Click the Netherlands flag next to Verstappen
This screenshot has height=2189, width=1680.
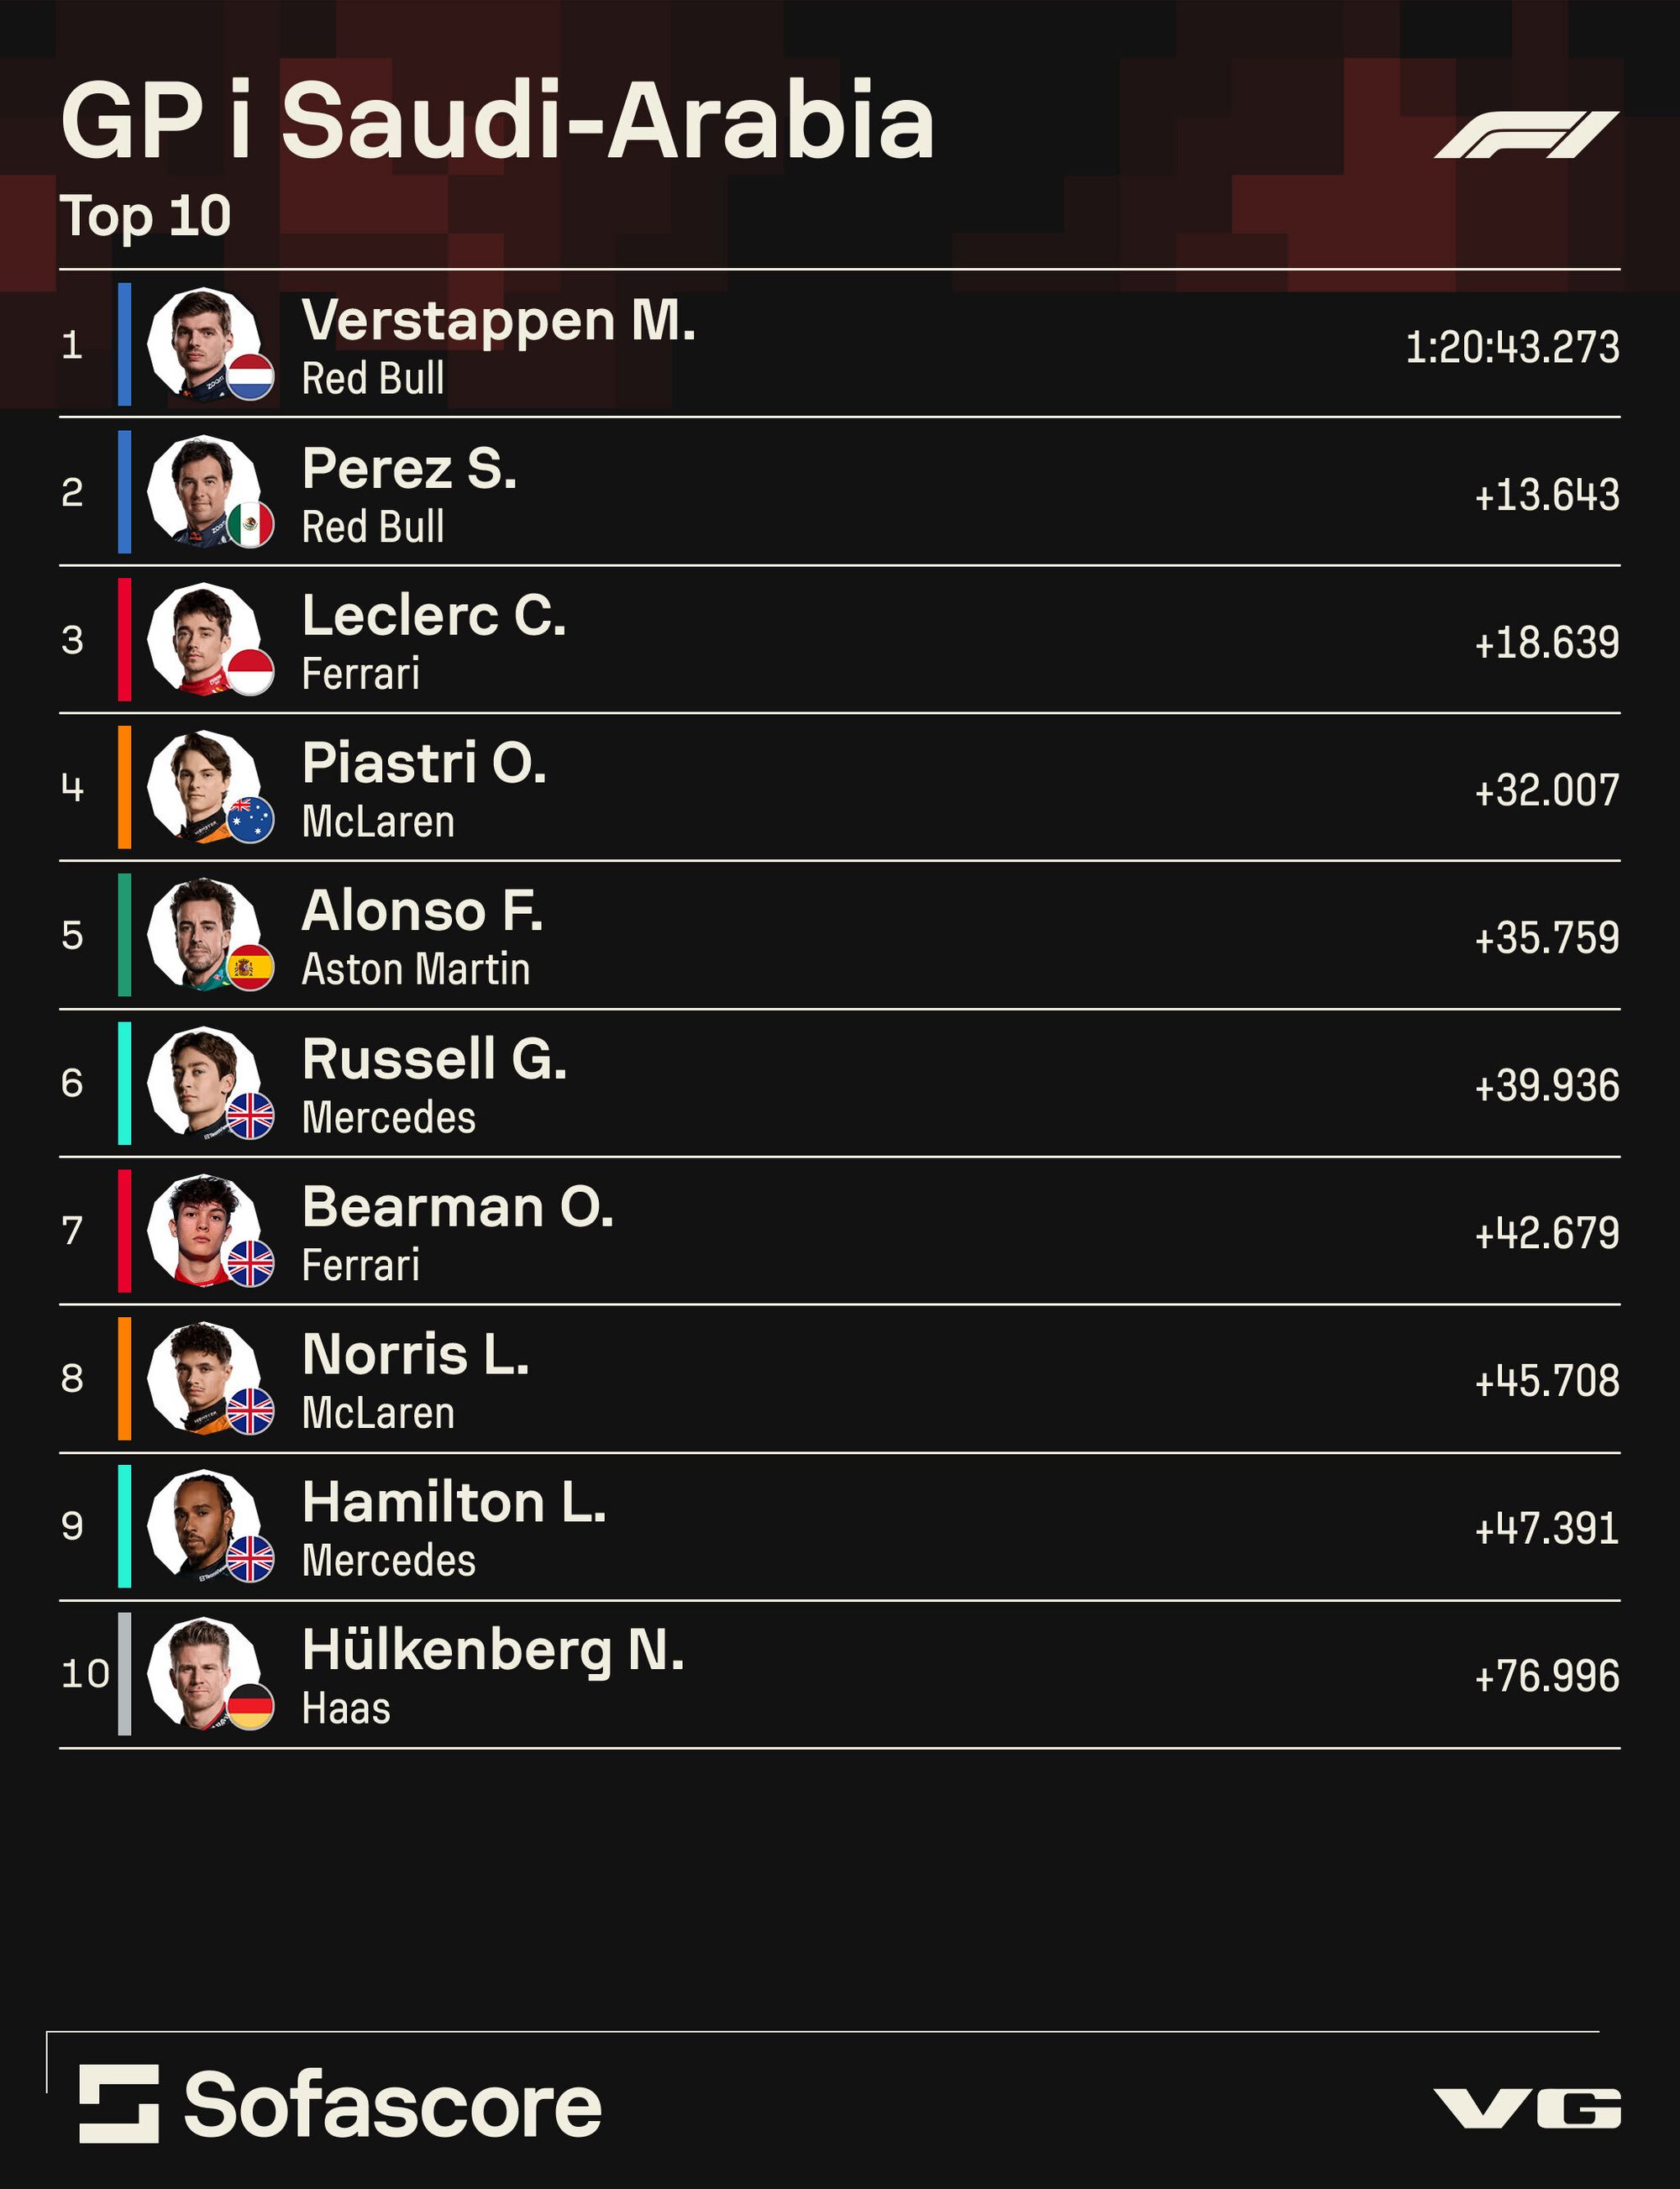point(250,377)
